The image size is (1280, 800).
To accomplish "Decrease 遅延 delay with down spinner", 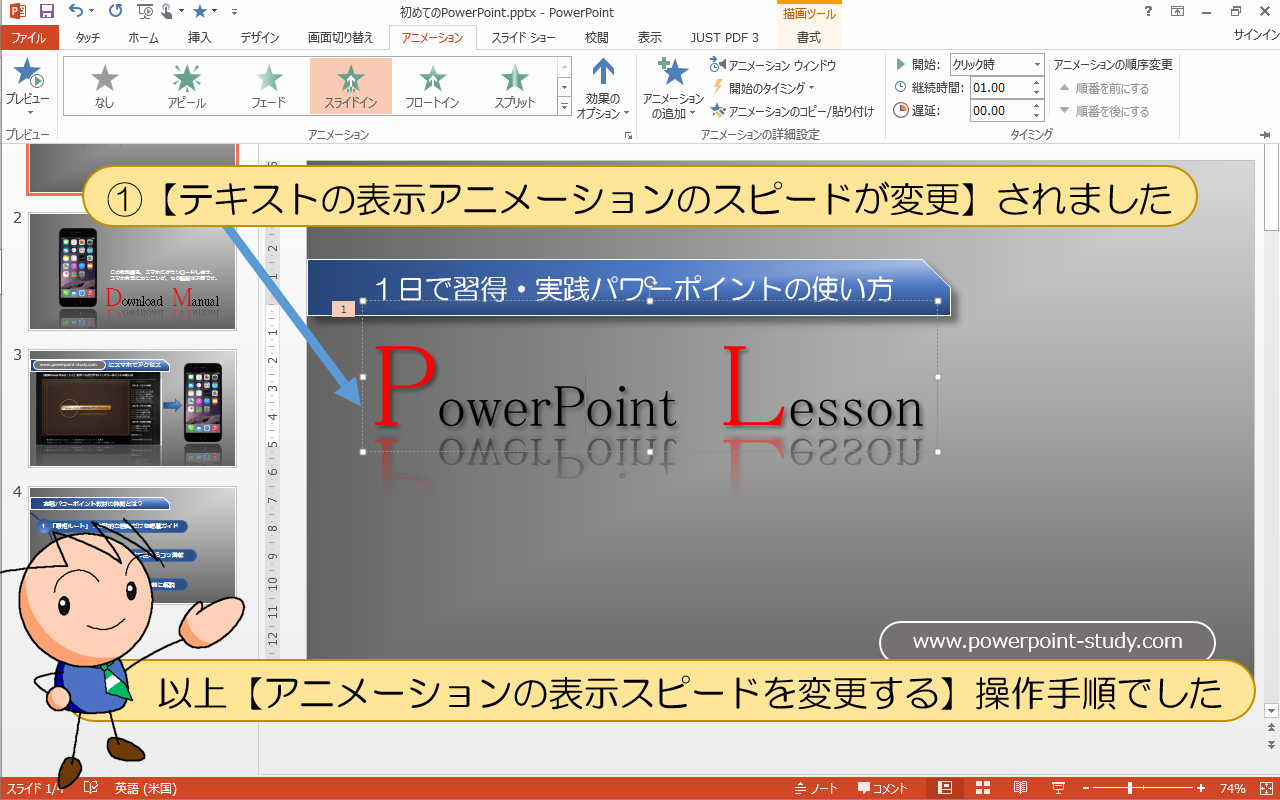I will pyautogui.click(x=1036, y=116).
